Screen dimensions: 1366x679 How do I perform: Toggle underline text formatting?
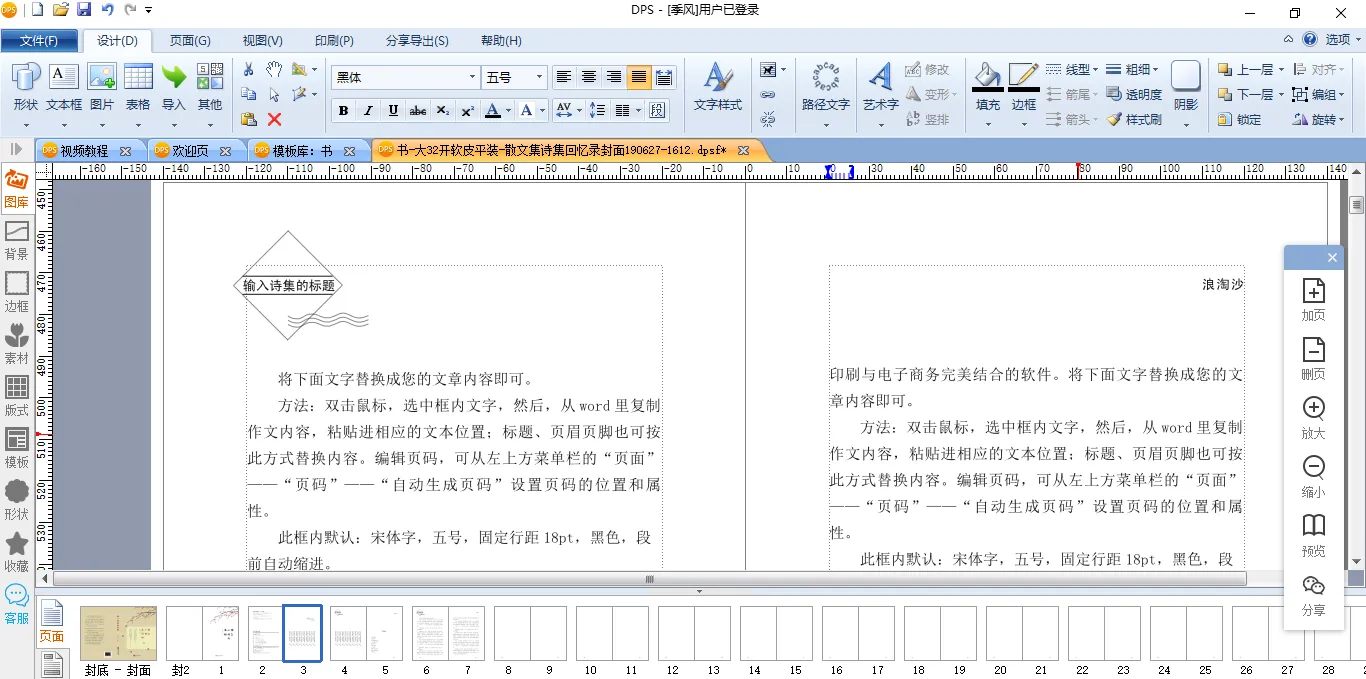393,110
